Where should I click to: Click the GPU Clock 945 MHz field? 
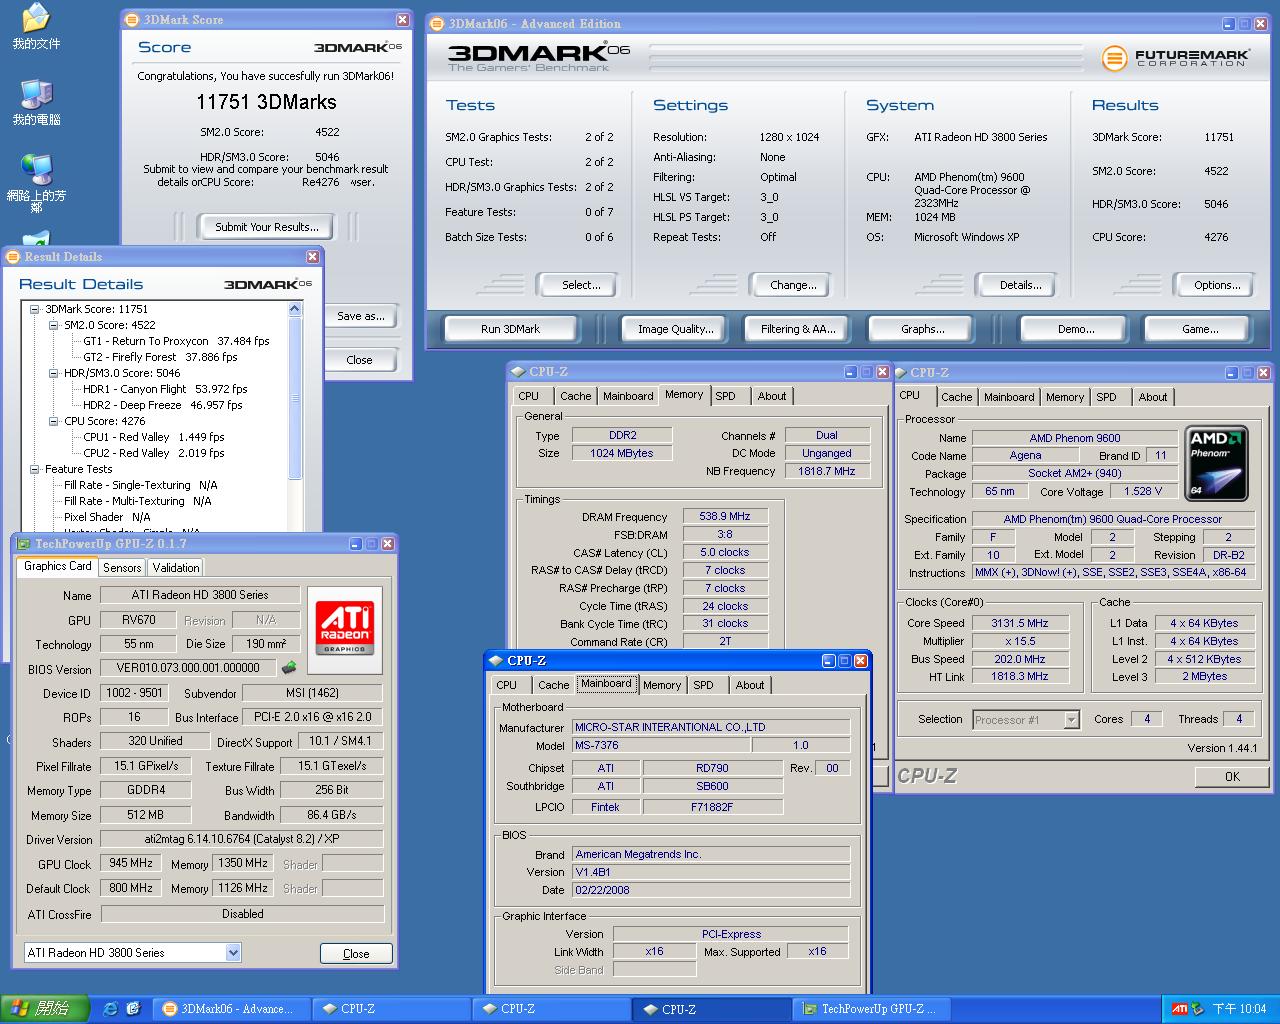(131, 863)
